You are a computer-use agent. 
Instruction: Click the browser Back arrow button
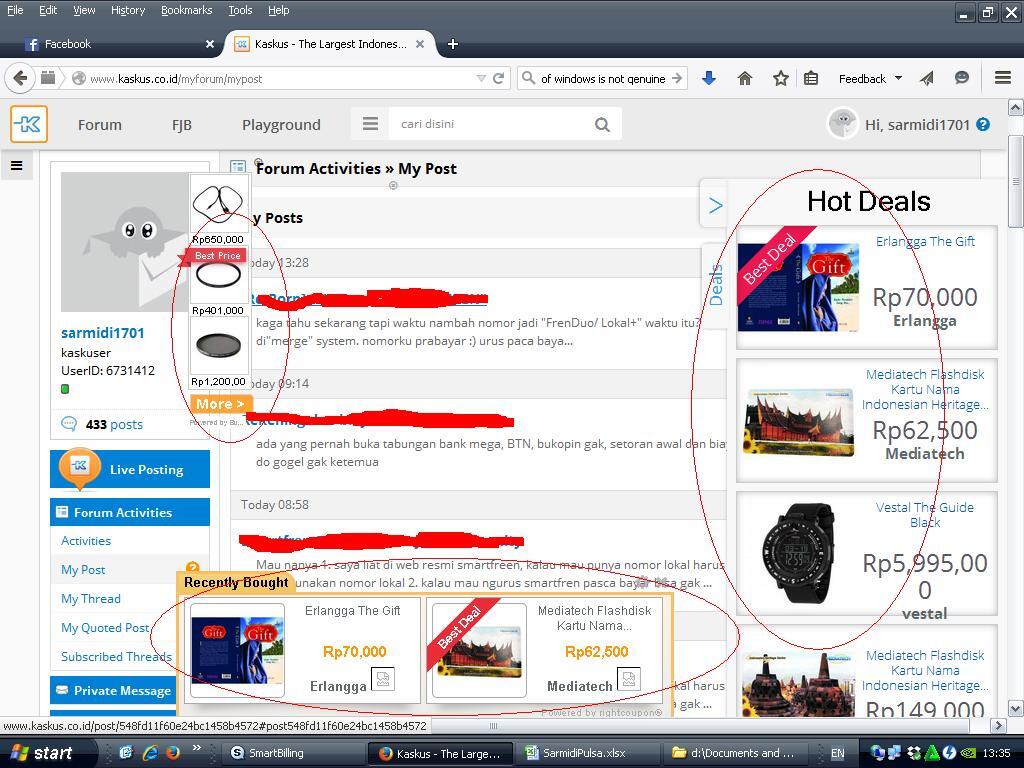tap(20, 78)
